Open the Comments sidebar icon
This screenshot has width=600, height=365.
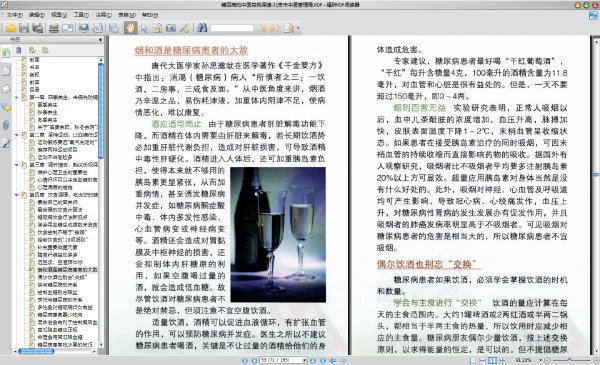point(6,108)
